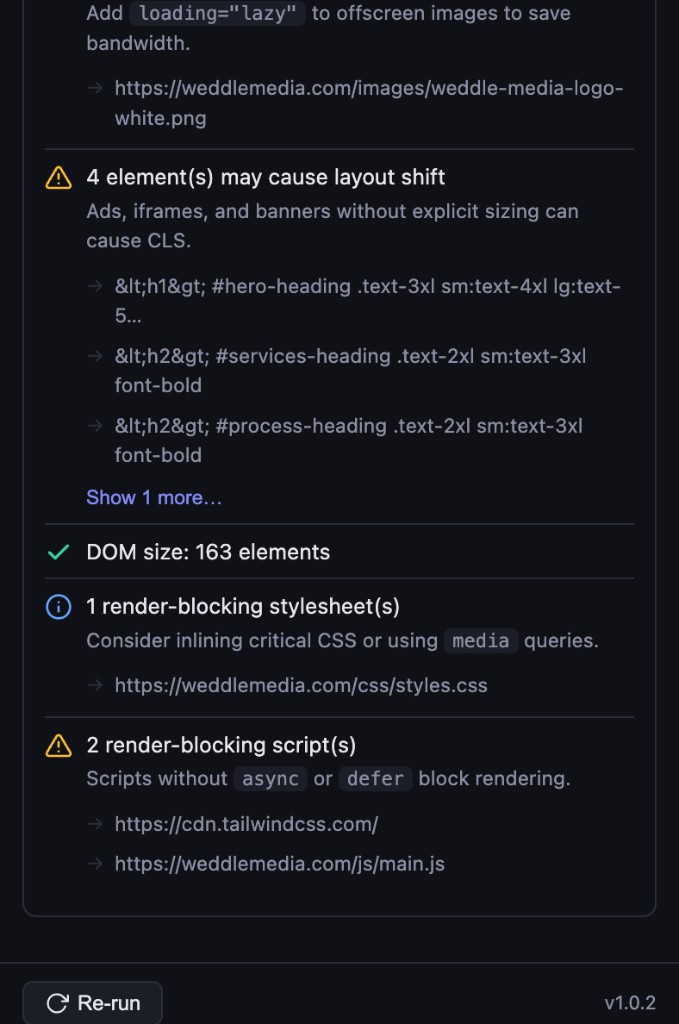Click the arrow icon beside cdn.tailwindcss.com
Image resolution: width=679 pixels, height=1024 pixels.
(95, 824)
